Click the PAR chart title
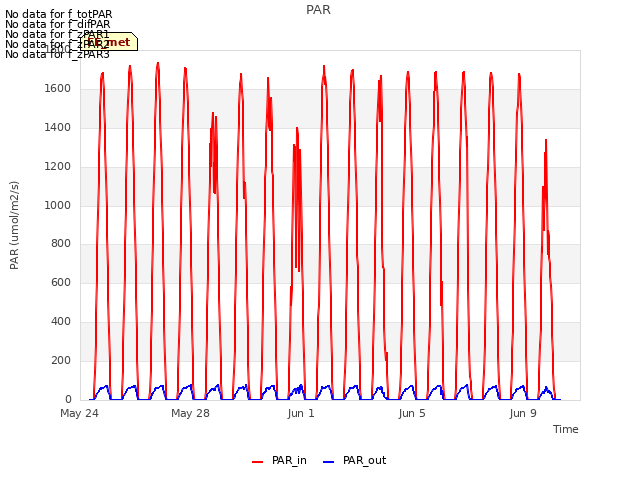Image resolution: width=640 pixels, height=480 pixels. tap(318, 10)
